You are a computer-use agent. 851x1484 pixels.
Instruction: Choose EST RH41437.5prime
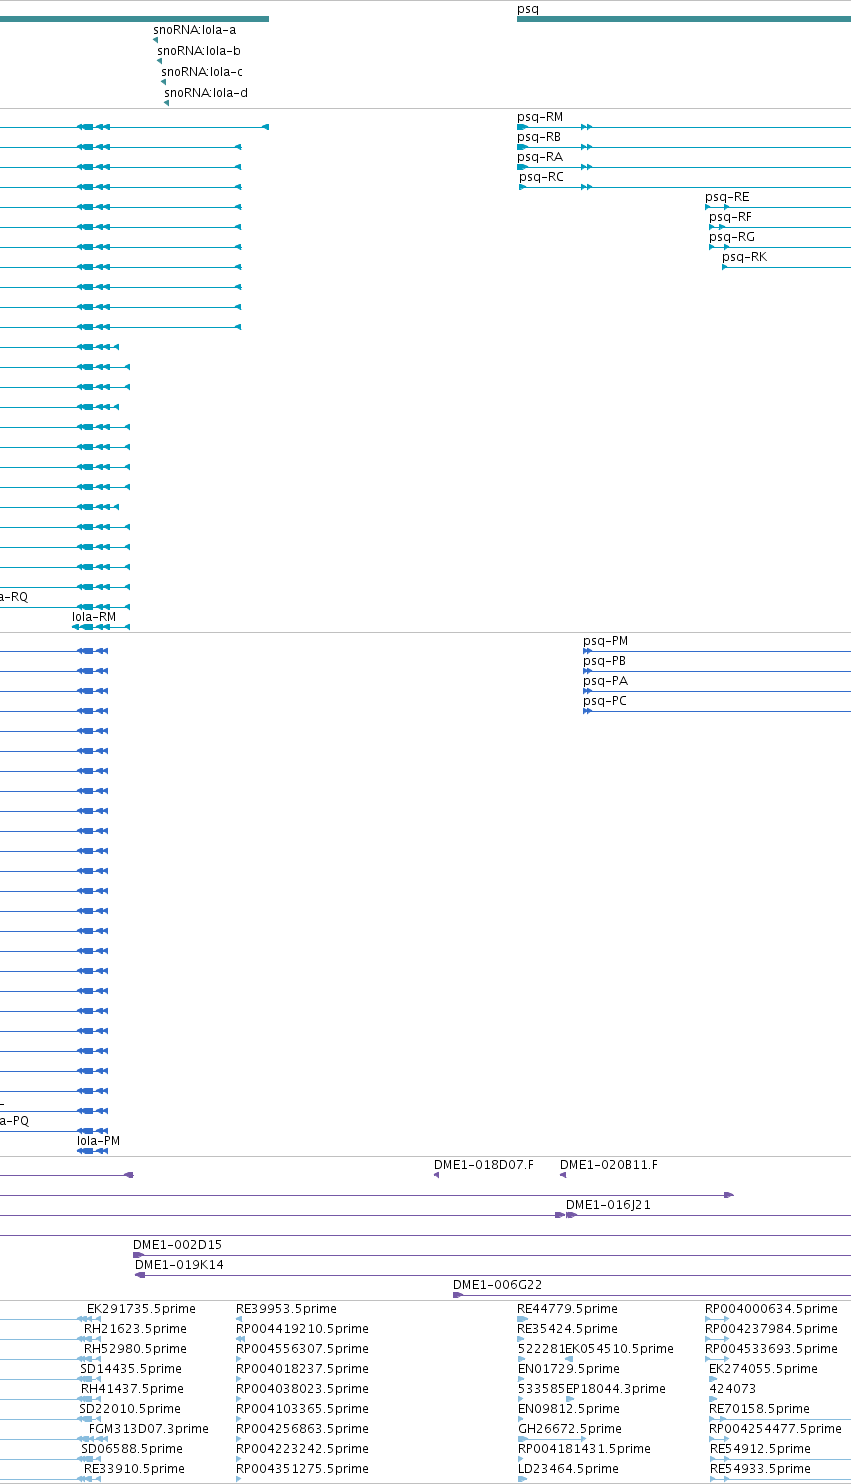[132, 1389]
